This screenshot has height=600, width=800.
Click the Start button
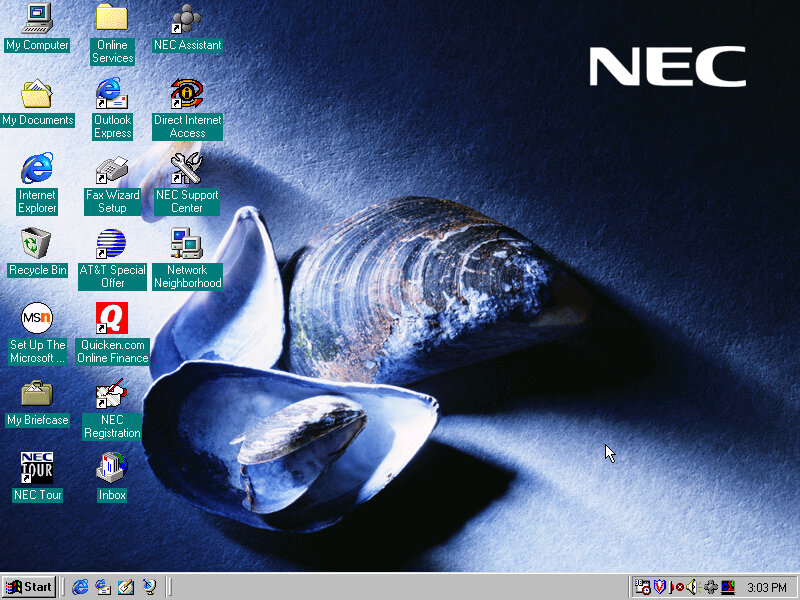click(29, 587)
